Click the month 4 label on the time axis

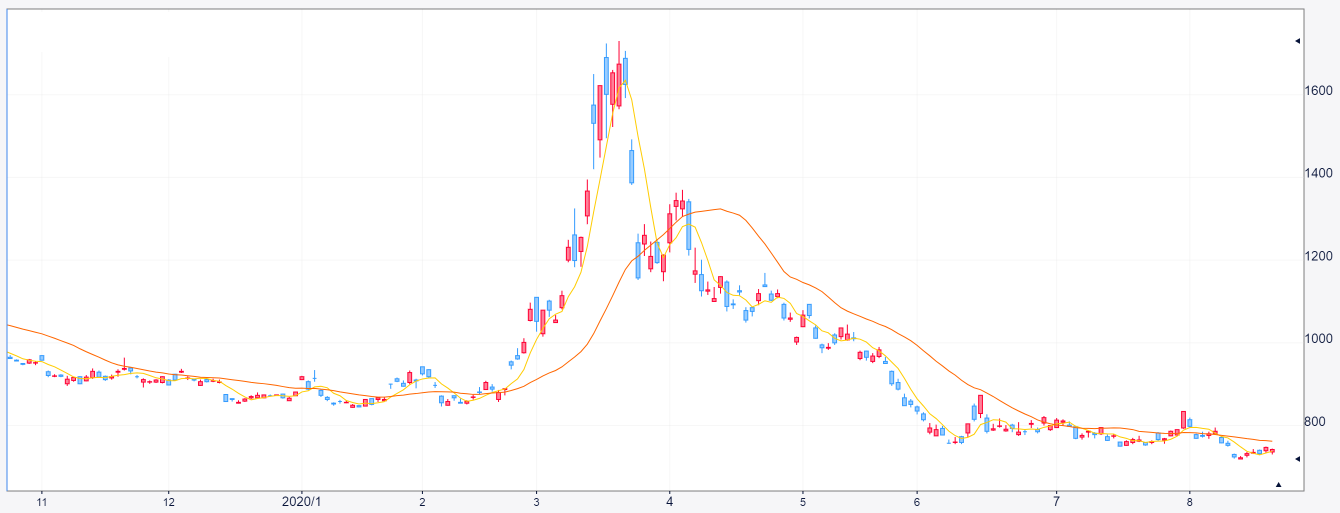(x=670, y=501)
